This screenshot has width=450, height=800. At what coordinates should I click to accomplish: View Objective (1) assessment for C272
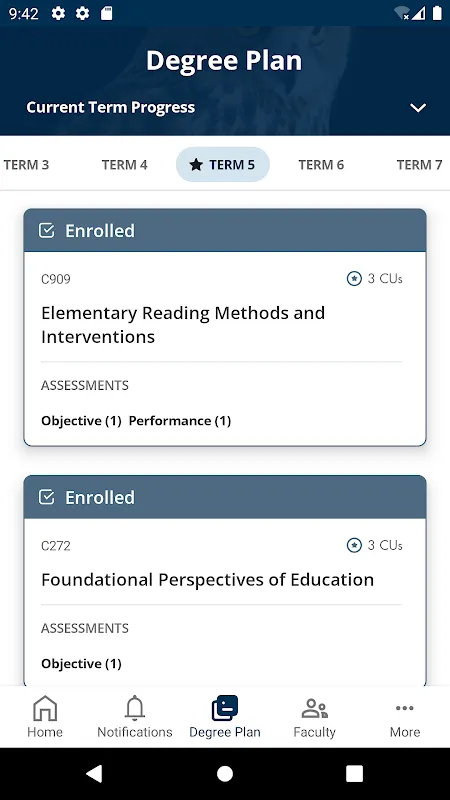[x=81, y=664]
